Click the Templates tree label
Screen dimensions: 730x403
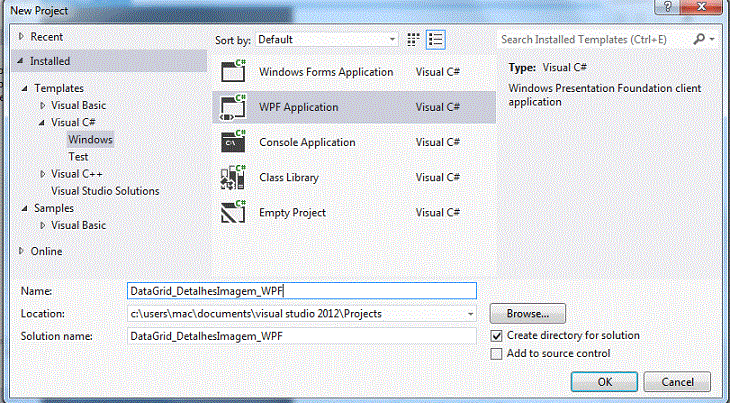59,88
